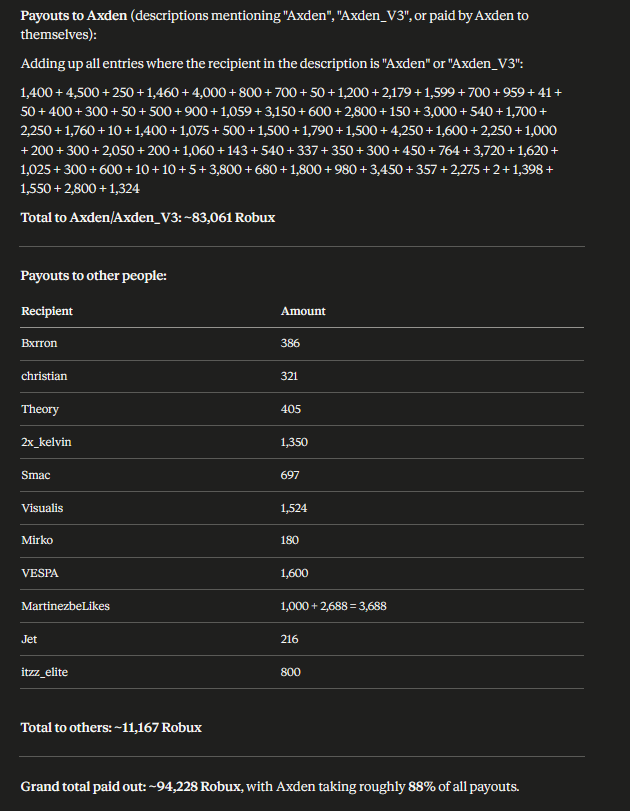This screenshot has height=811, width=630.
Task: Click the "1,000 + 2,688 = 3,688" amount
Action: coord(333,606)
